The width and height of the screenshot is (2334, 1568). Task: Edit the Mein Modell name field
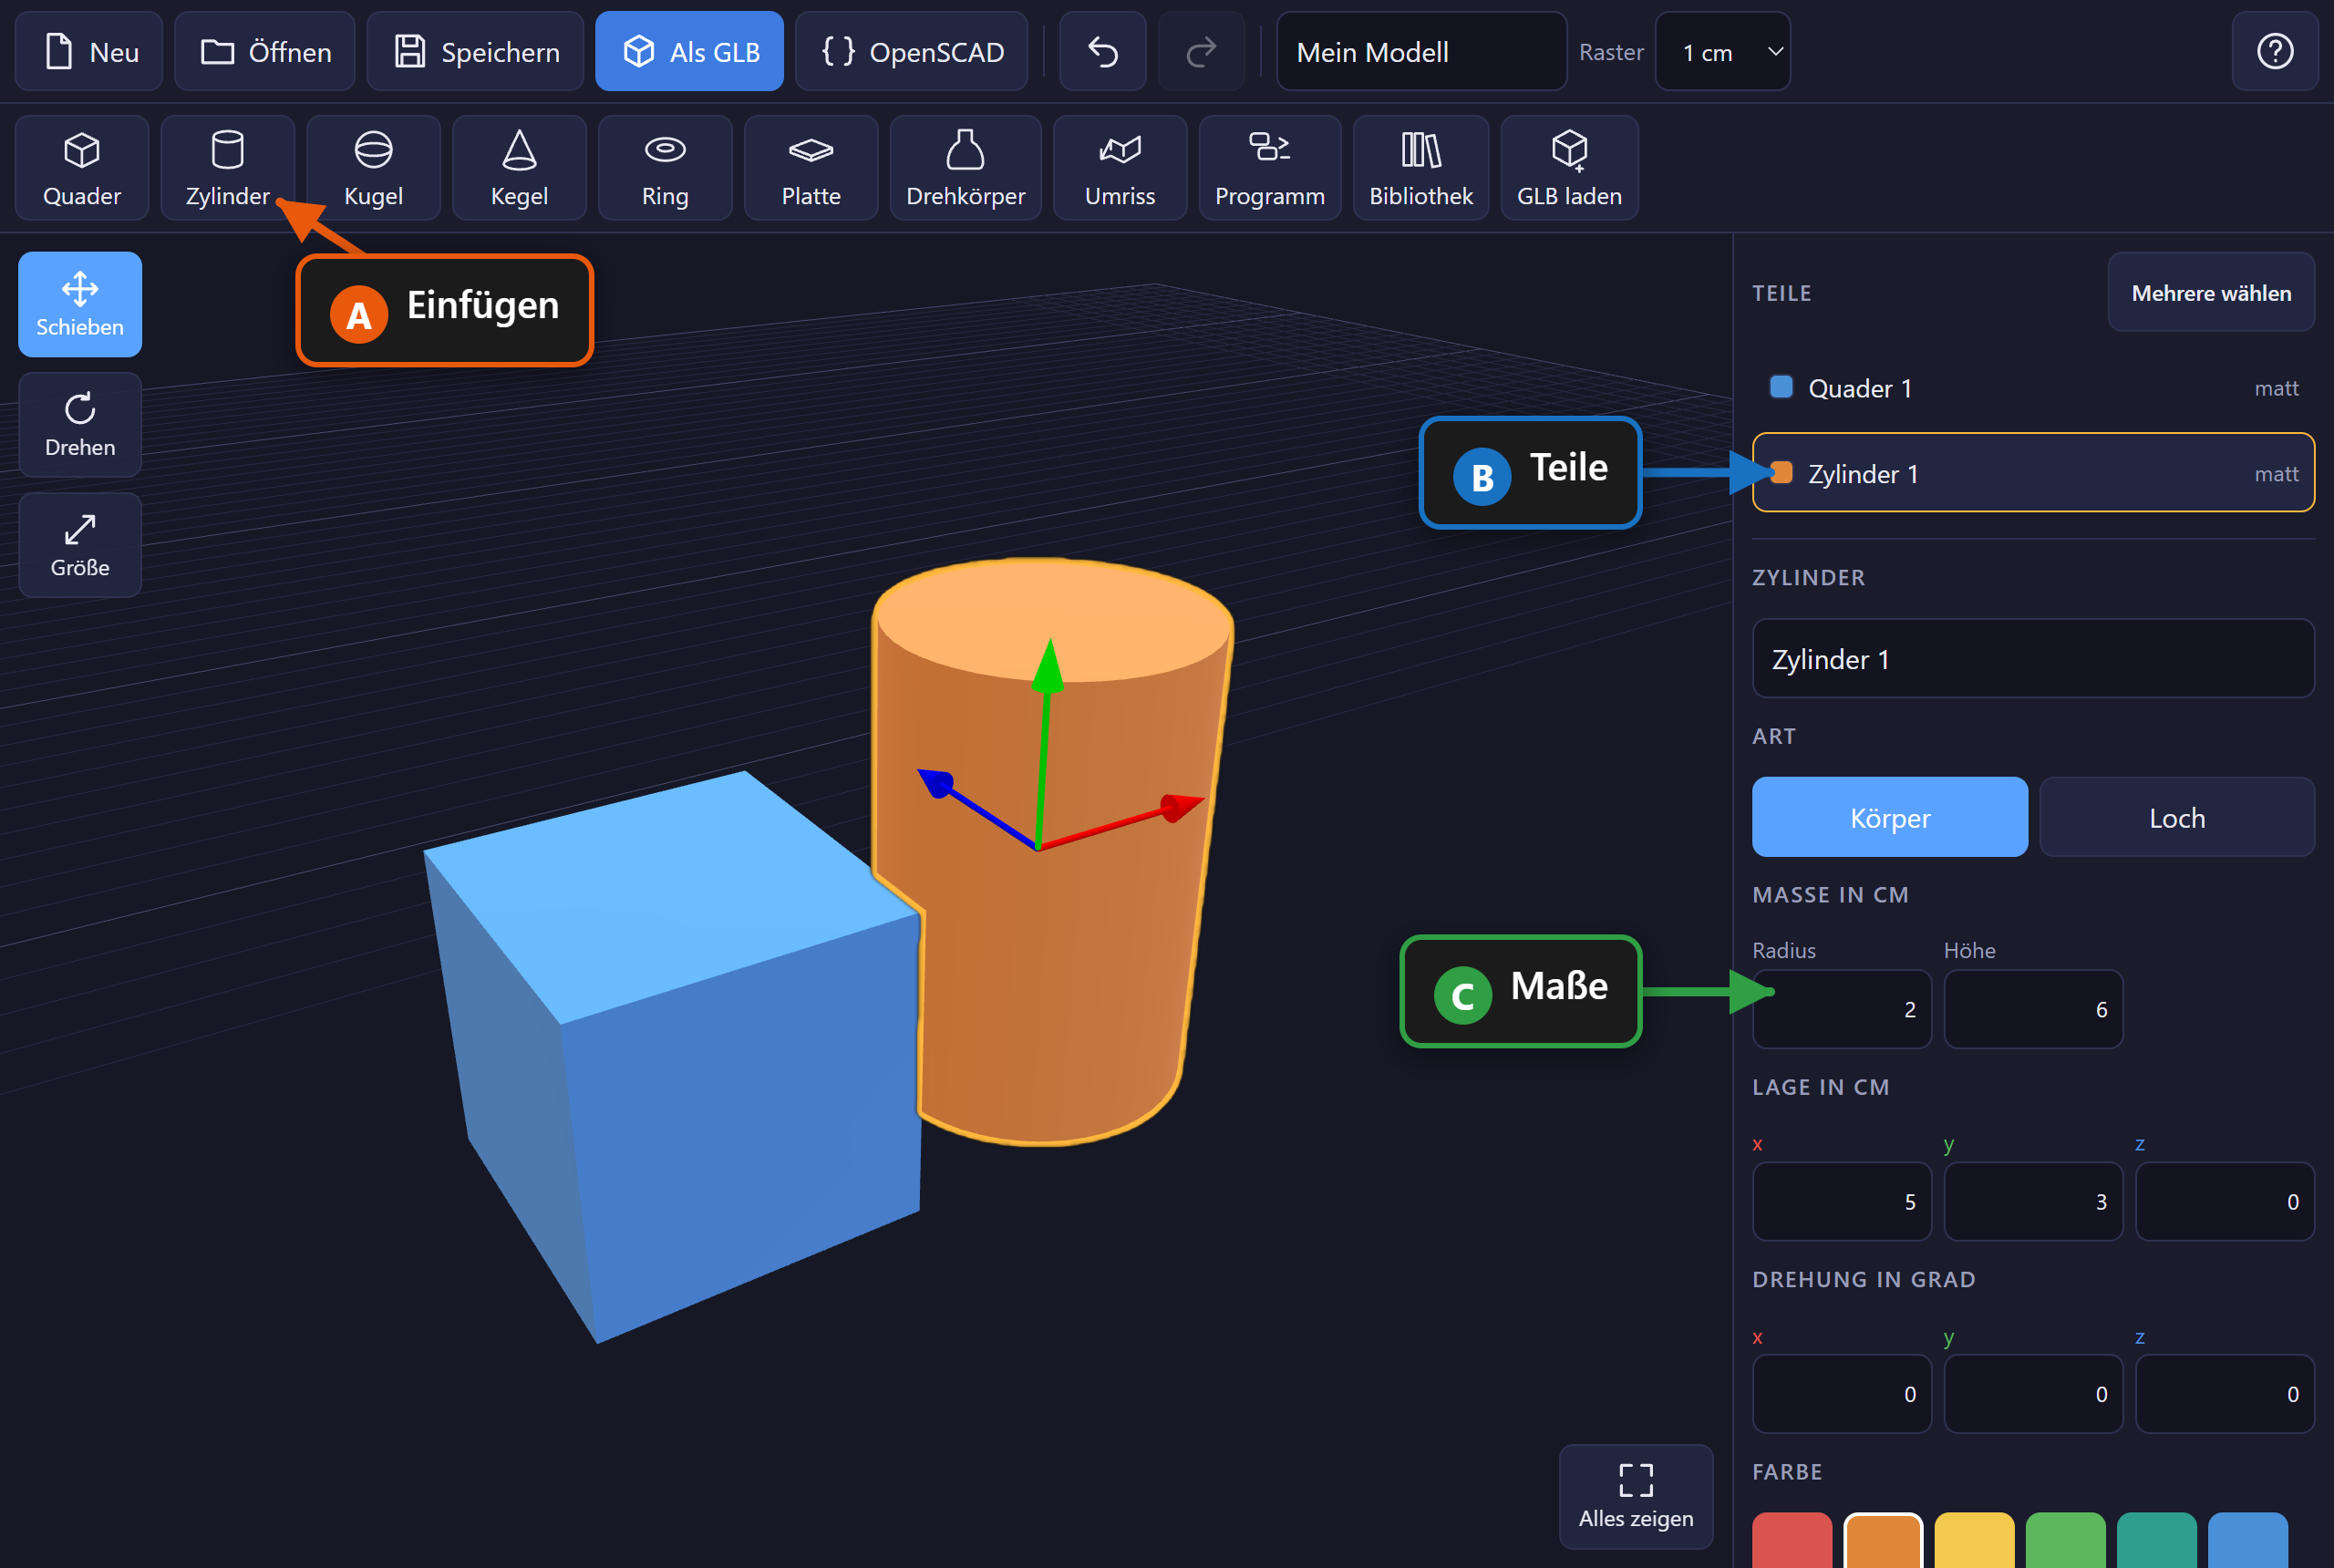pos(1421,51)
